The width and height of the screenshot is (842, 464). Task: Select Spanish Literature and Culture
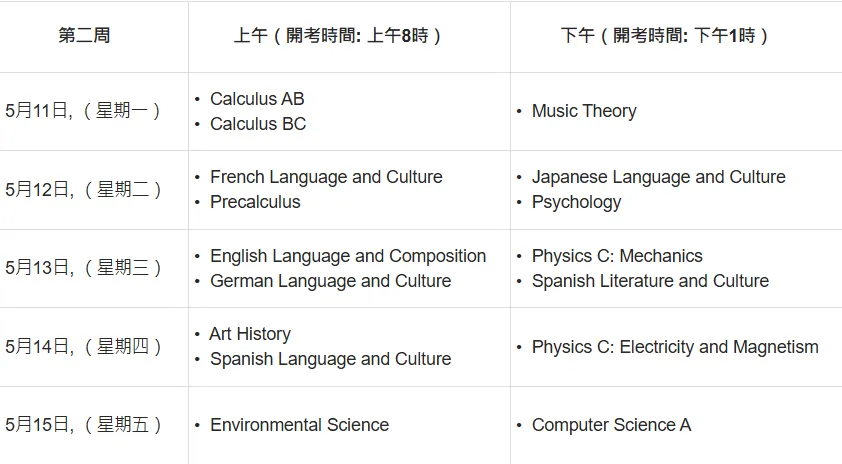[650, 281]
